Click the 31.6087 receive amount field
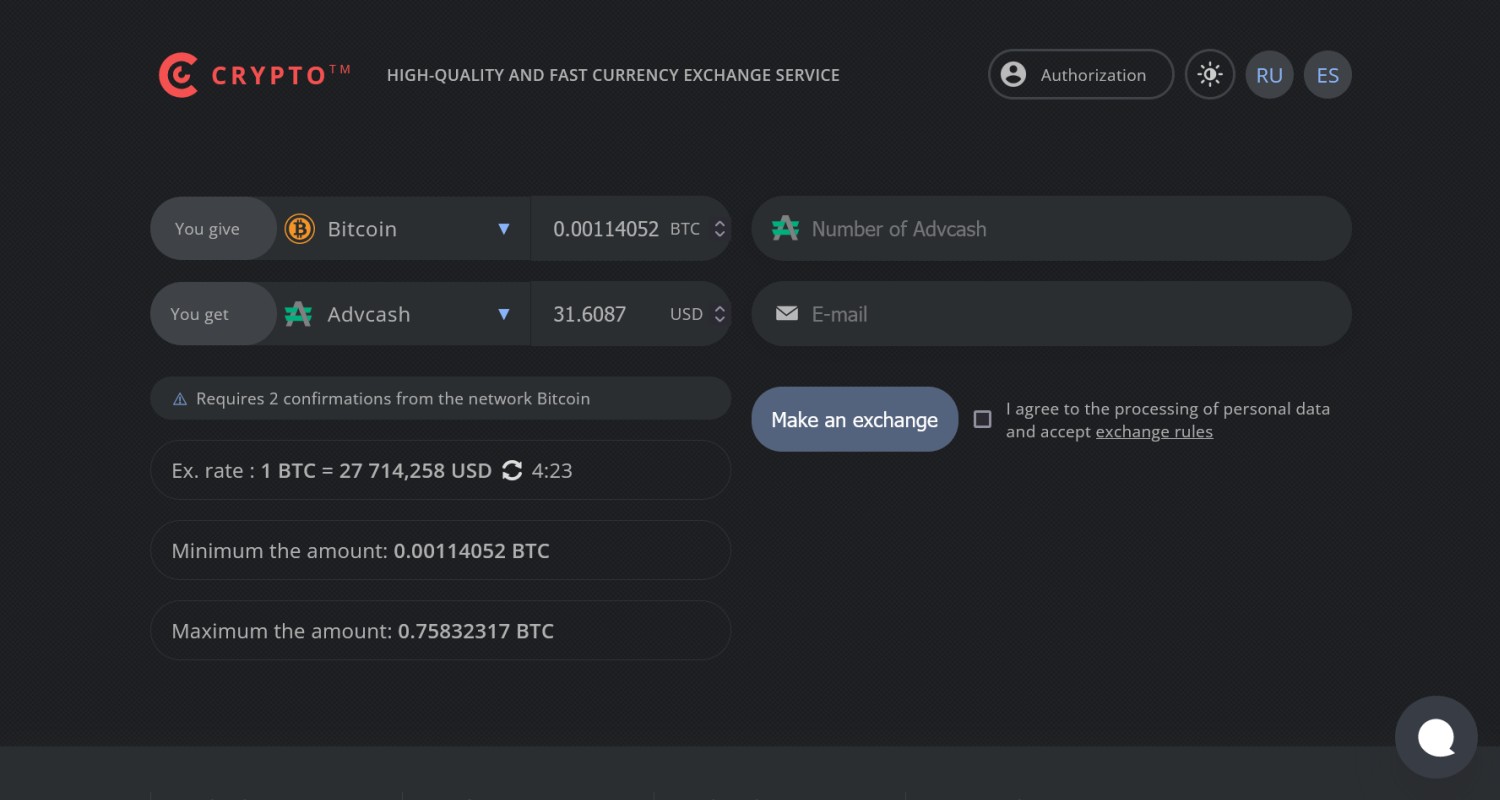The width and height of the screenshot is (1500, 800). coord(590,314)
